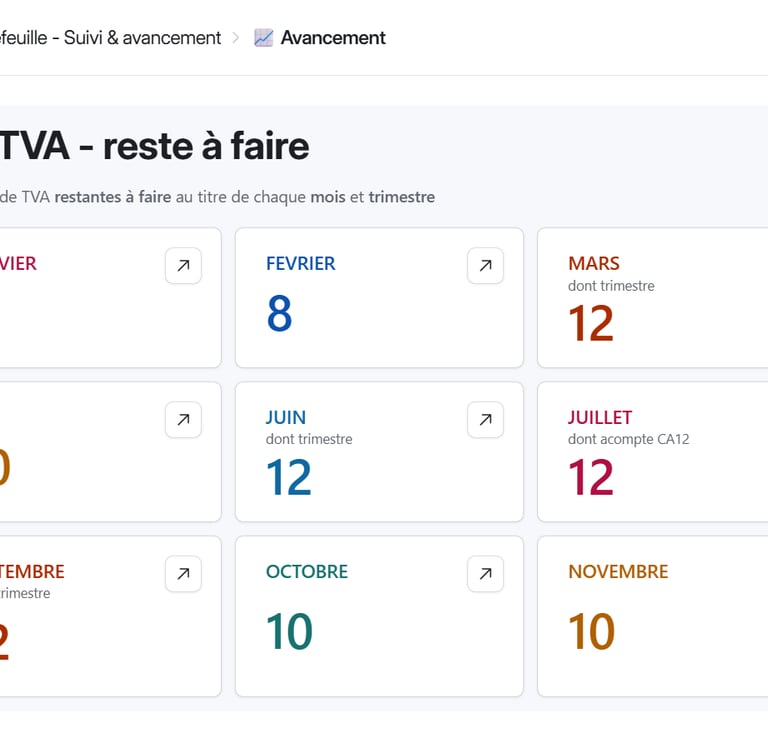Image resolution: width=768 pixels, height=743 pixels.
Task: Click the red 12 in MARS card
Action: (591, 324)
